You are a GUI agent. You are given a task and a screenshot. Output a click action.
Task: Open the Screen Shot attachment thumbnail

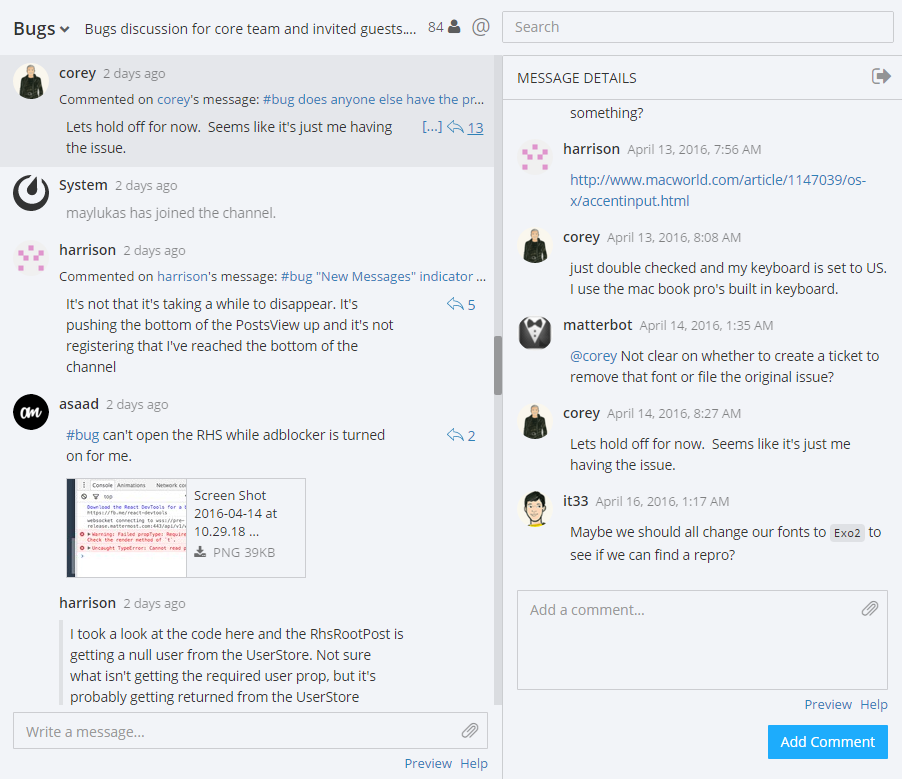127,528
